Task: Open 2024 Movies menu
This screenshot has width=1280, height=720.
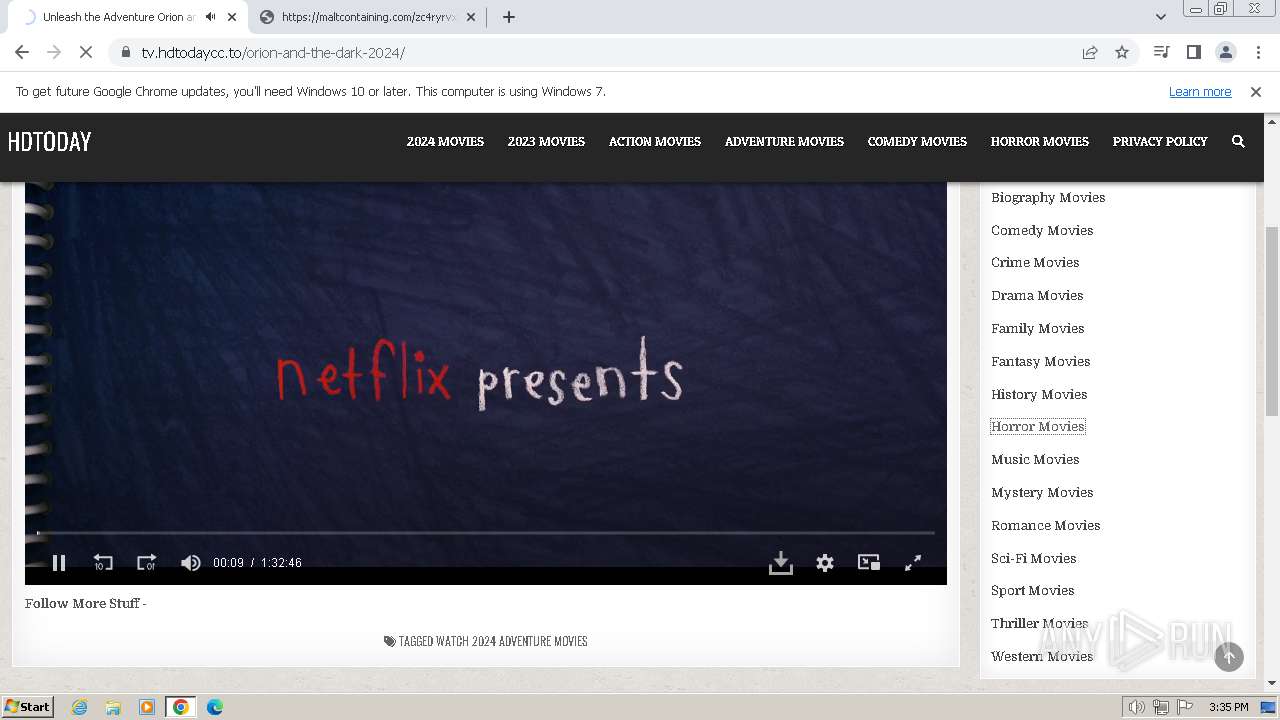Action: 445,142
